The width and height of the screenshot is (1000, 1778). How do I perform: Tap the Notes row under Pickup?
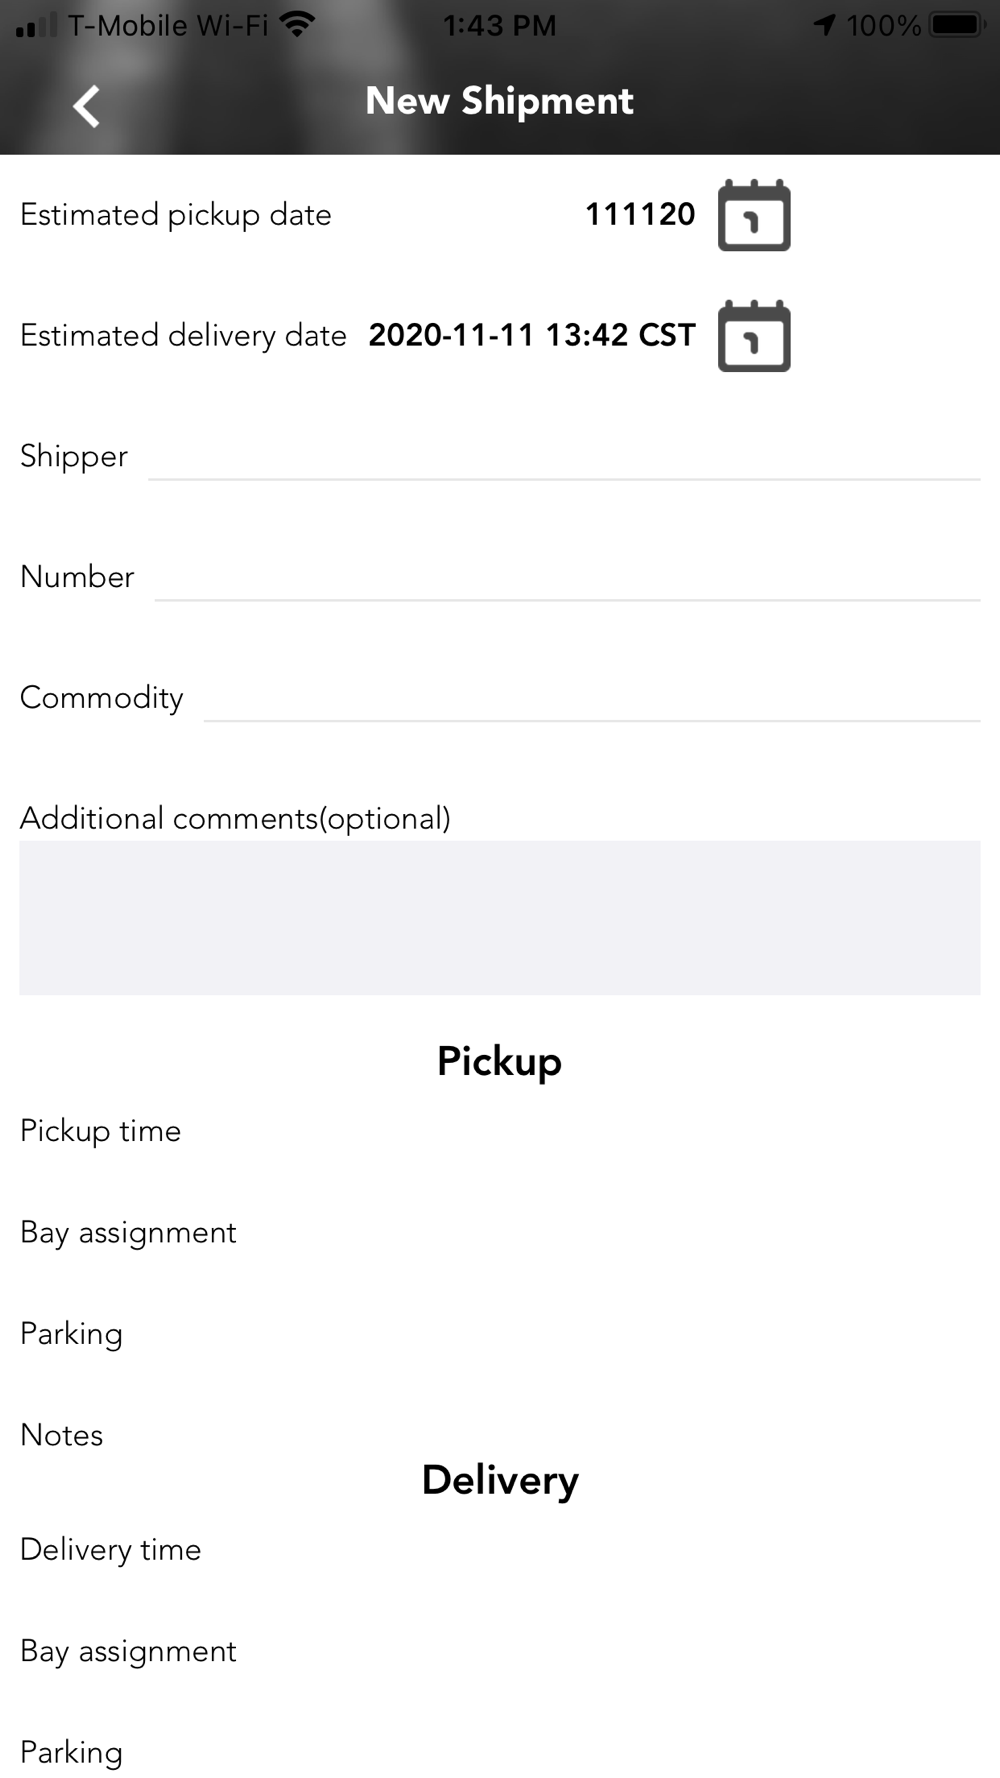pos(62,1435)
